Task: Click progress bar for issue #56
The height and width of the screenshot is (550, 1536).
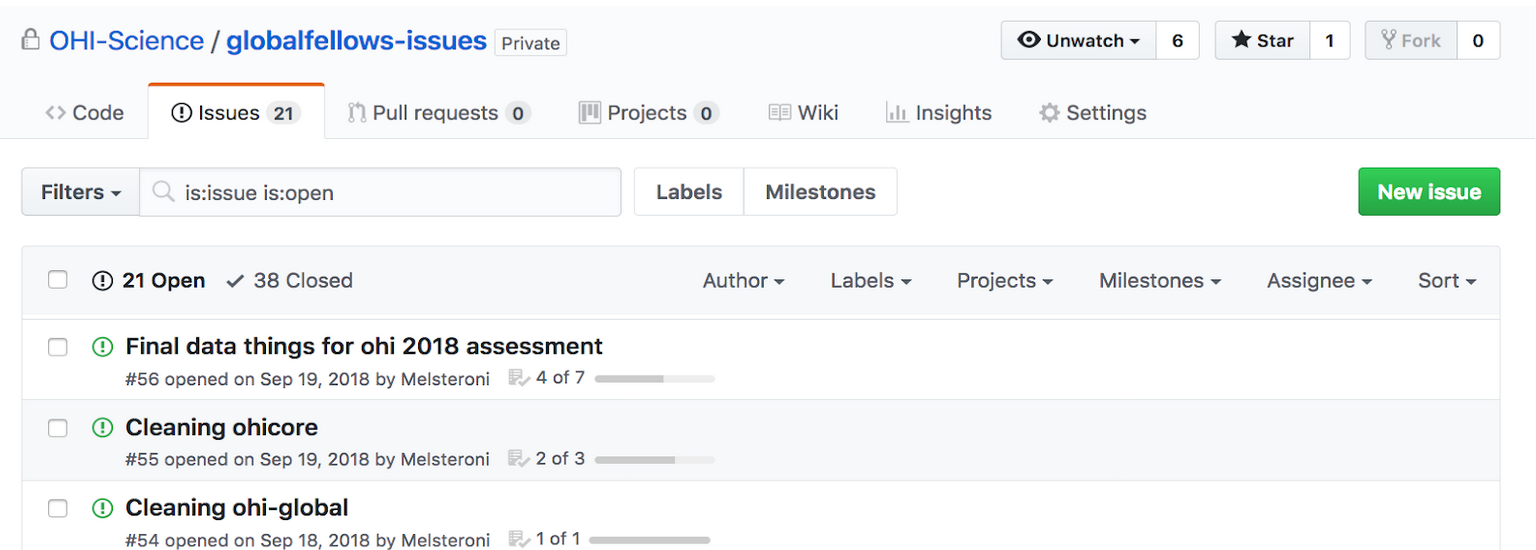Action: click(655, 379)
